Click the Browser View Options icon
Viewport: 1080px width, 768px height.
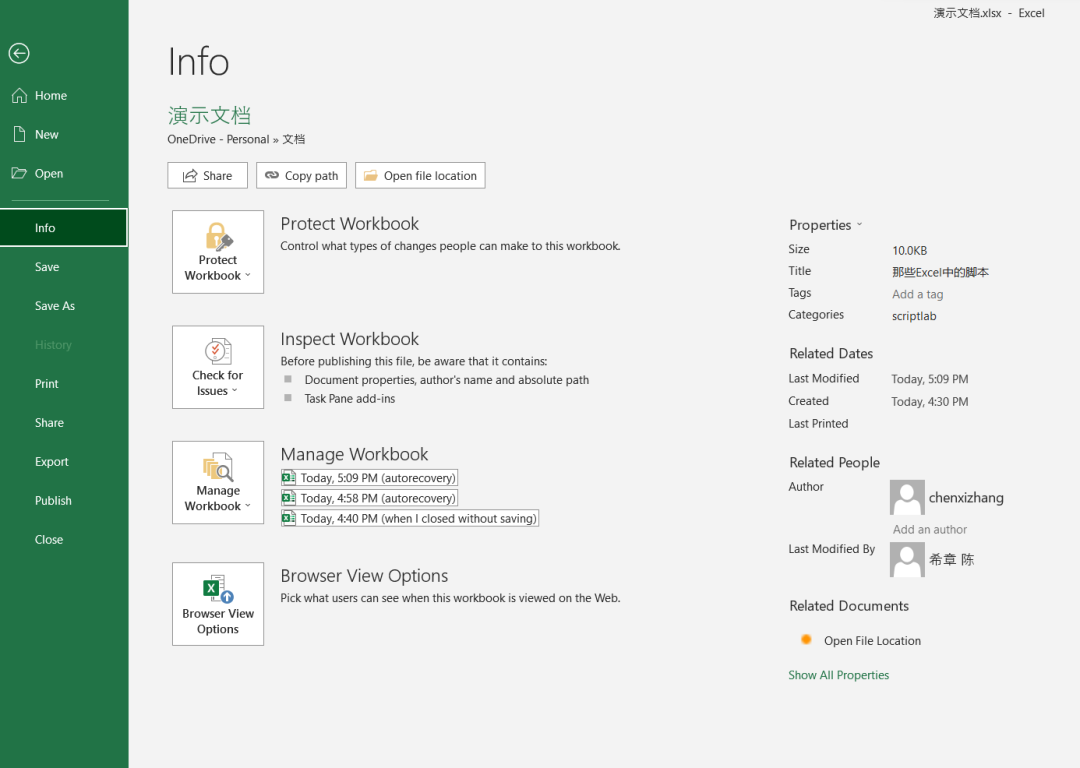coord(218,589)
